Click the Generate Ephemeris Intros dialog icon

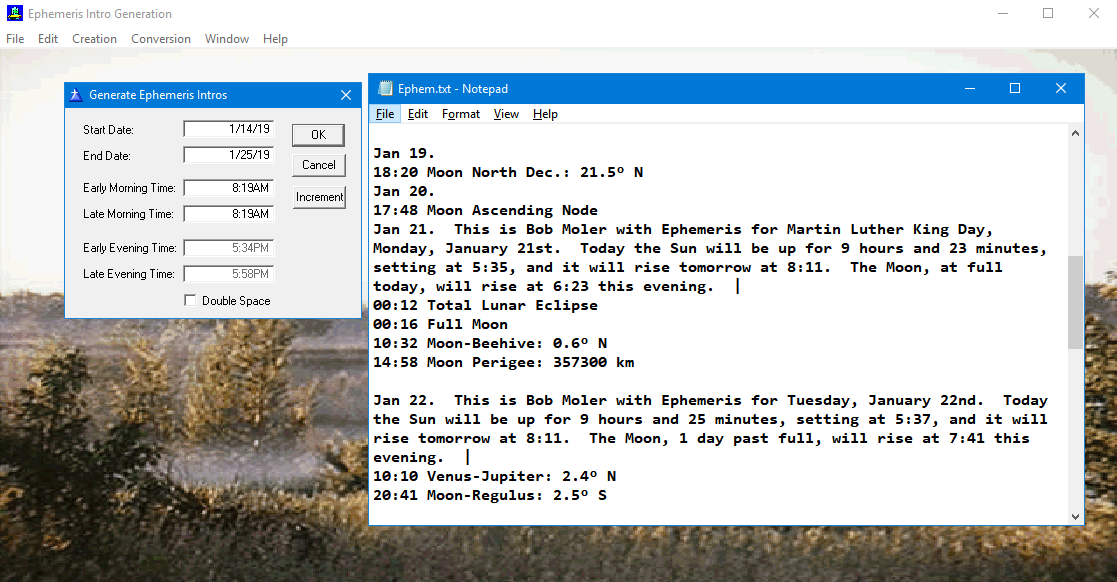tap(75, 95)
